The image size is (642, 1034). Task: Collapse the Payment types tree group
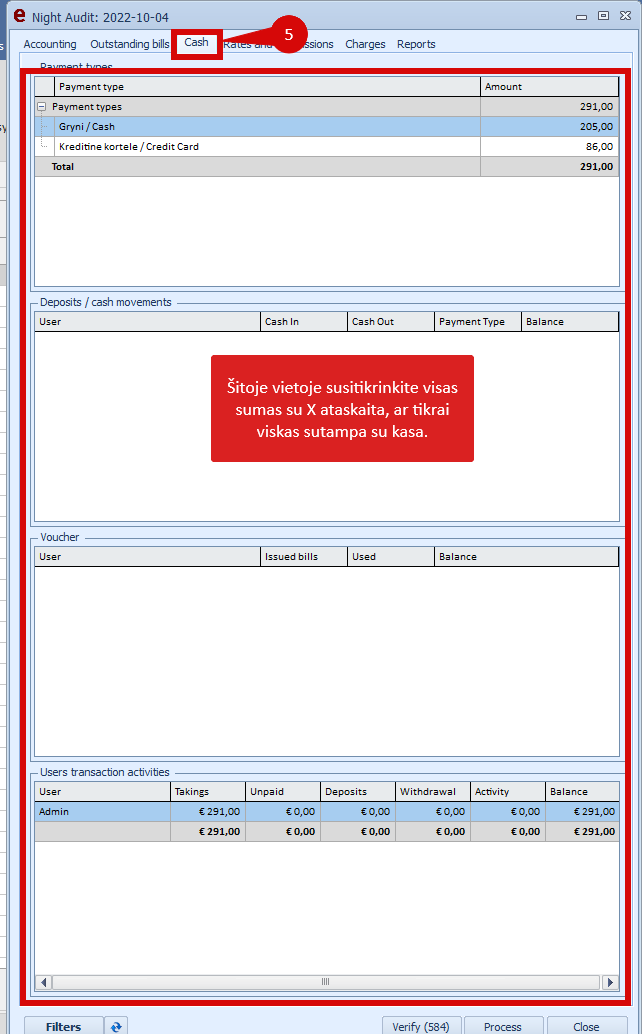(41, 106)
